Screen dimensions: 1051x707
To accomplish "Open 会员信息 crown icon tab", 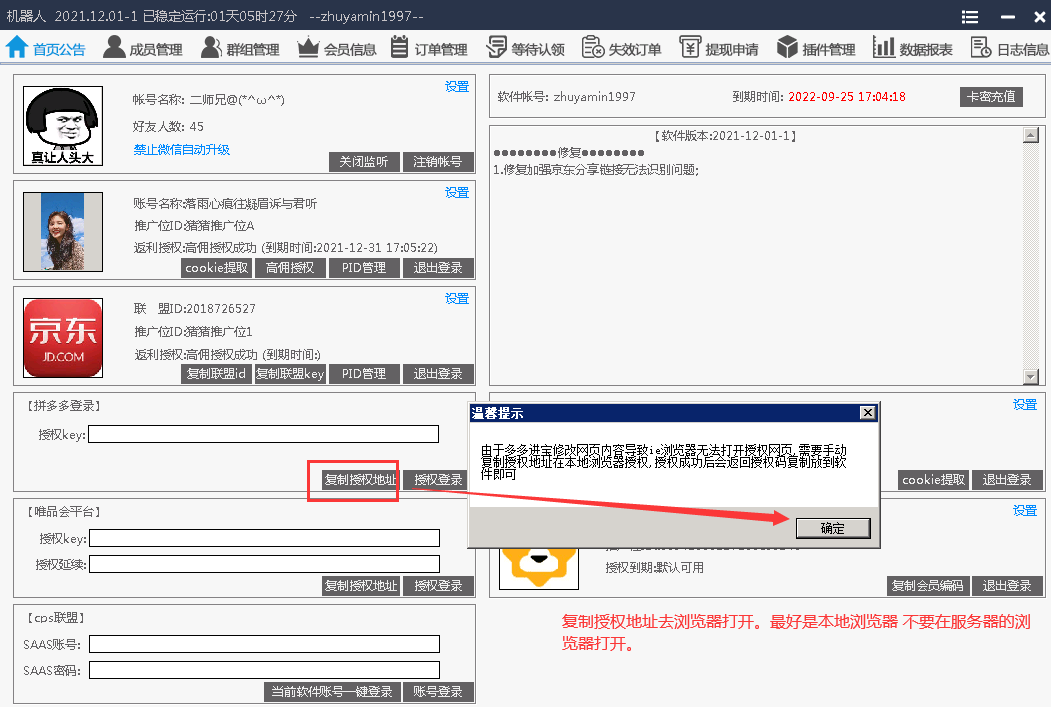I will point(337,49).
